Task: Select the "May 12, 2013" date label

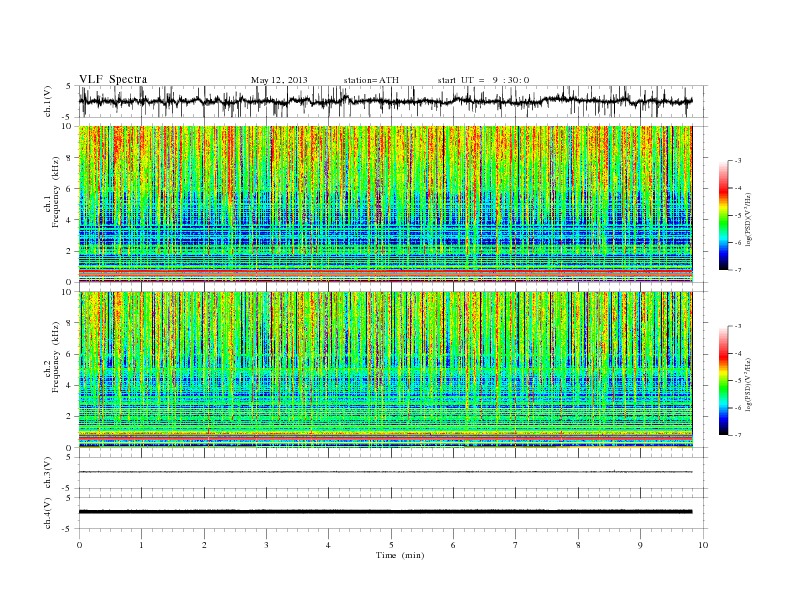Action: pos(279,80)
